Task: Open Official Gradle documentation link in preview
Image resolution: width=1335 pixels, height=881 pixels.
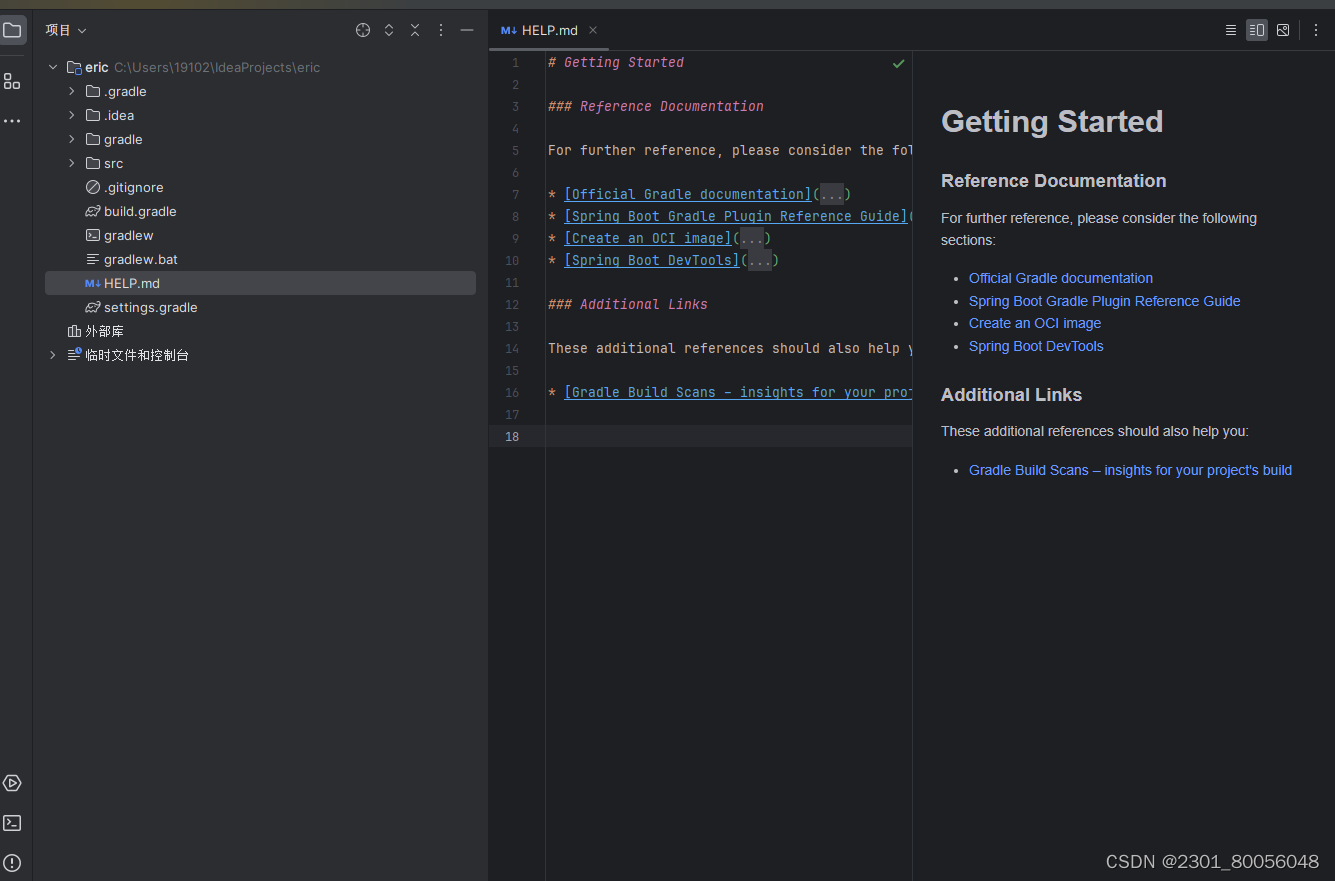Action: point(1060,278)
